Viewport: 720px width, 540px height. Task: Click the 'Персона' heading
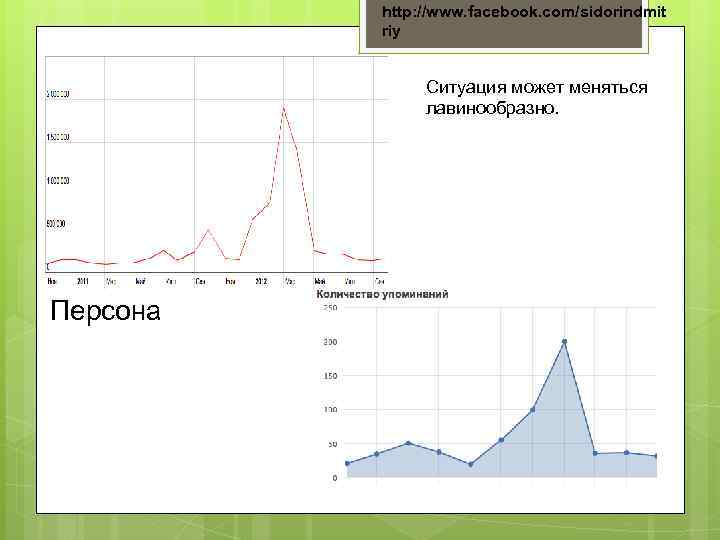tap(105, 311)
